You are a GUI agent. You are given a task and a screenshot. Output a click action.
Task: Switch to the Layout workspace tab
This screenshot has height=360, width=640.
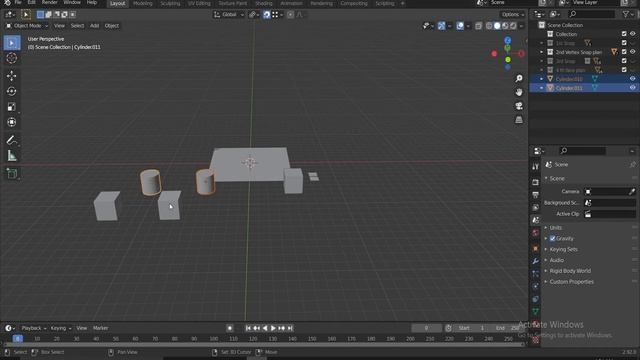pos(118,3)
